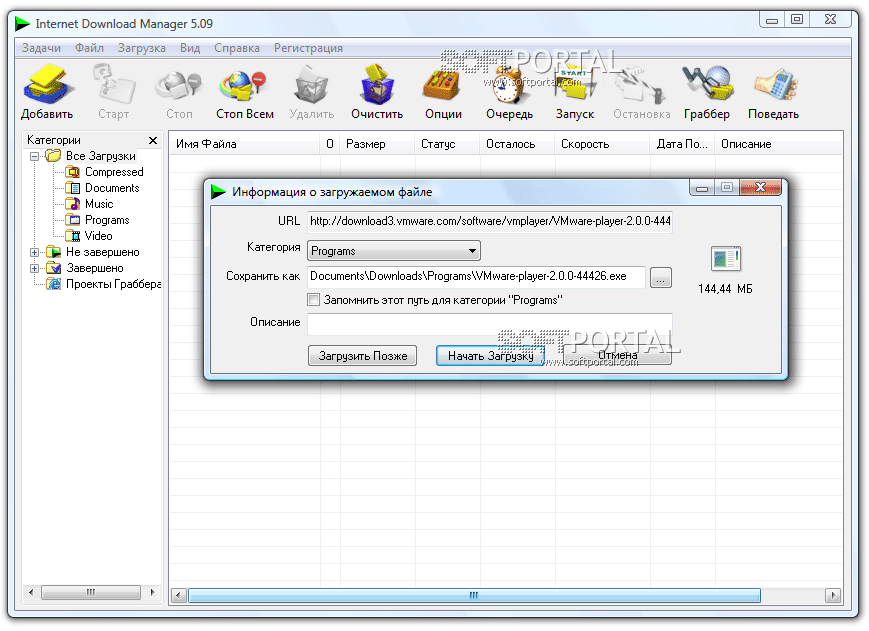869x631 pixels.
Task: Open the Категория Programs dropdown
Action: tap(393, 251)
